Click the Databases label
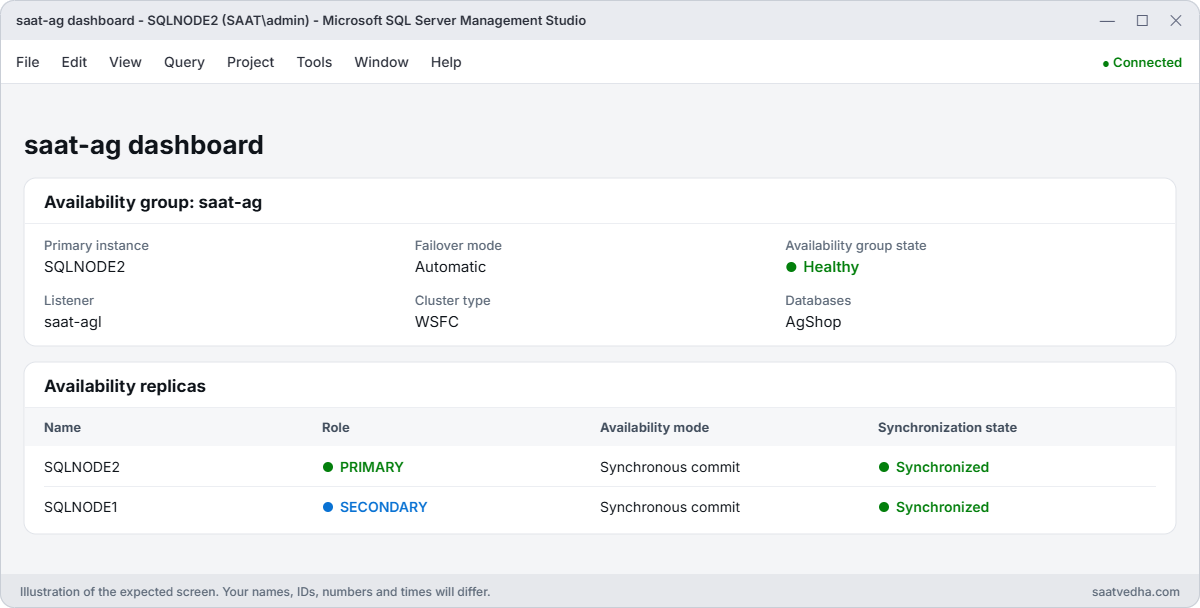Image resolution: width=1200 pixels, height=608 pixels. (818, 300)
